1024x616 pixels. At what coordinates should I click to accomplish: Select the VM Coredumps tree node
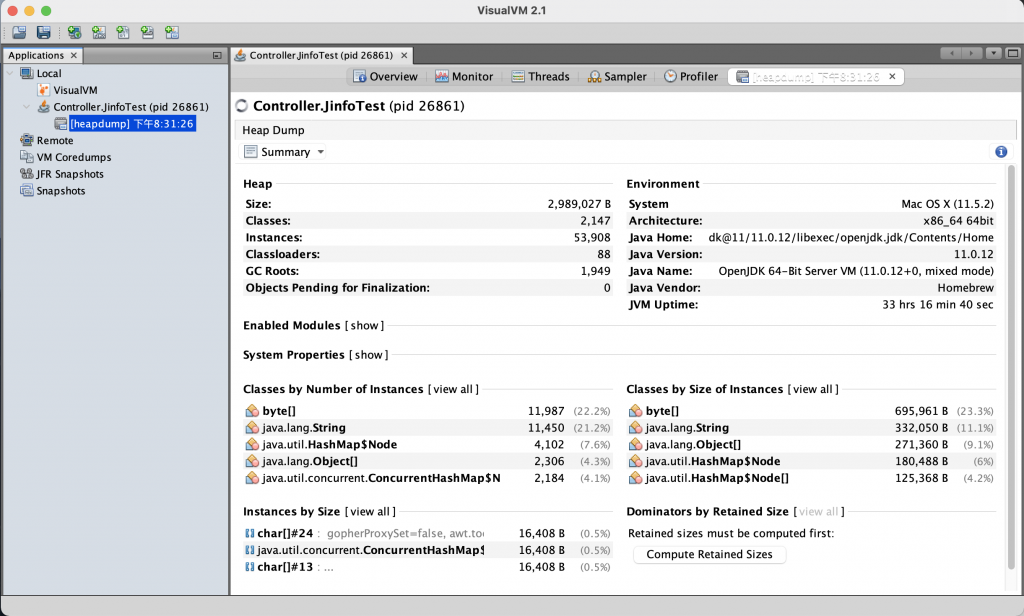65,157
